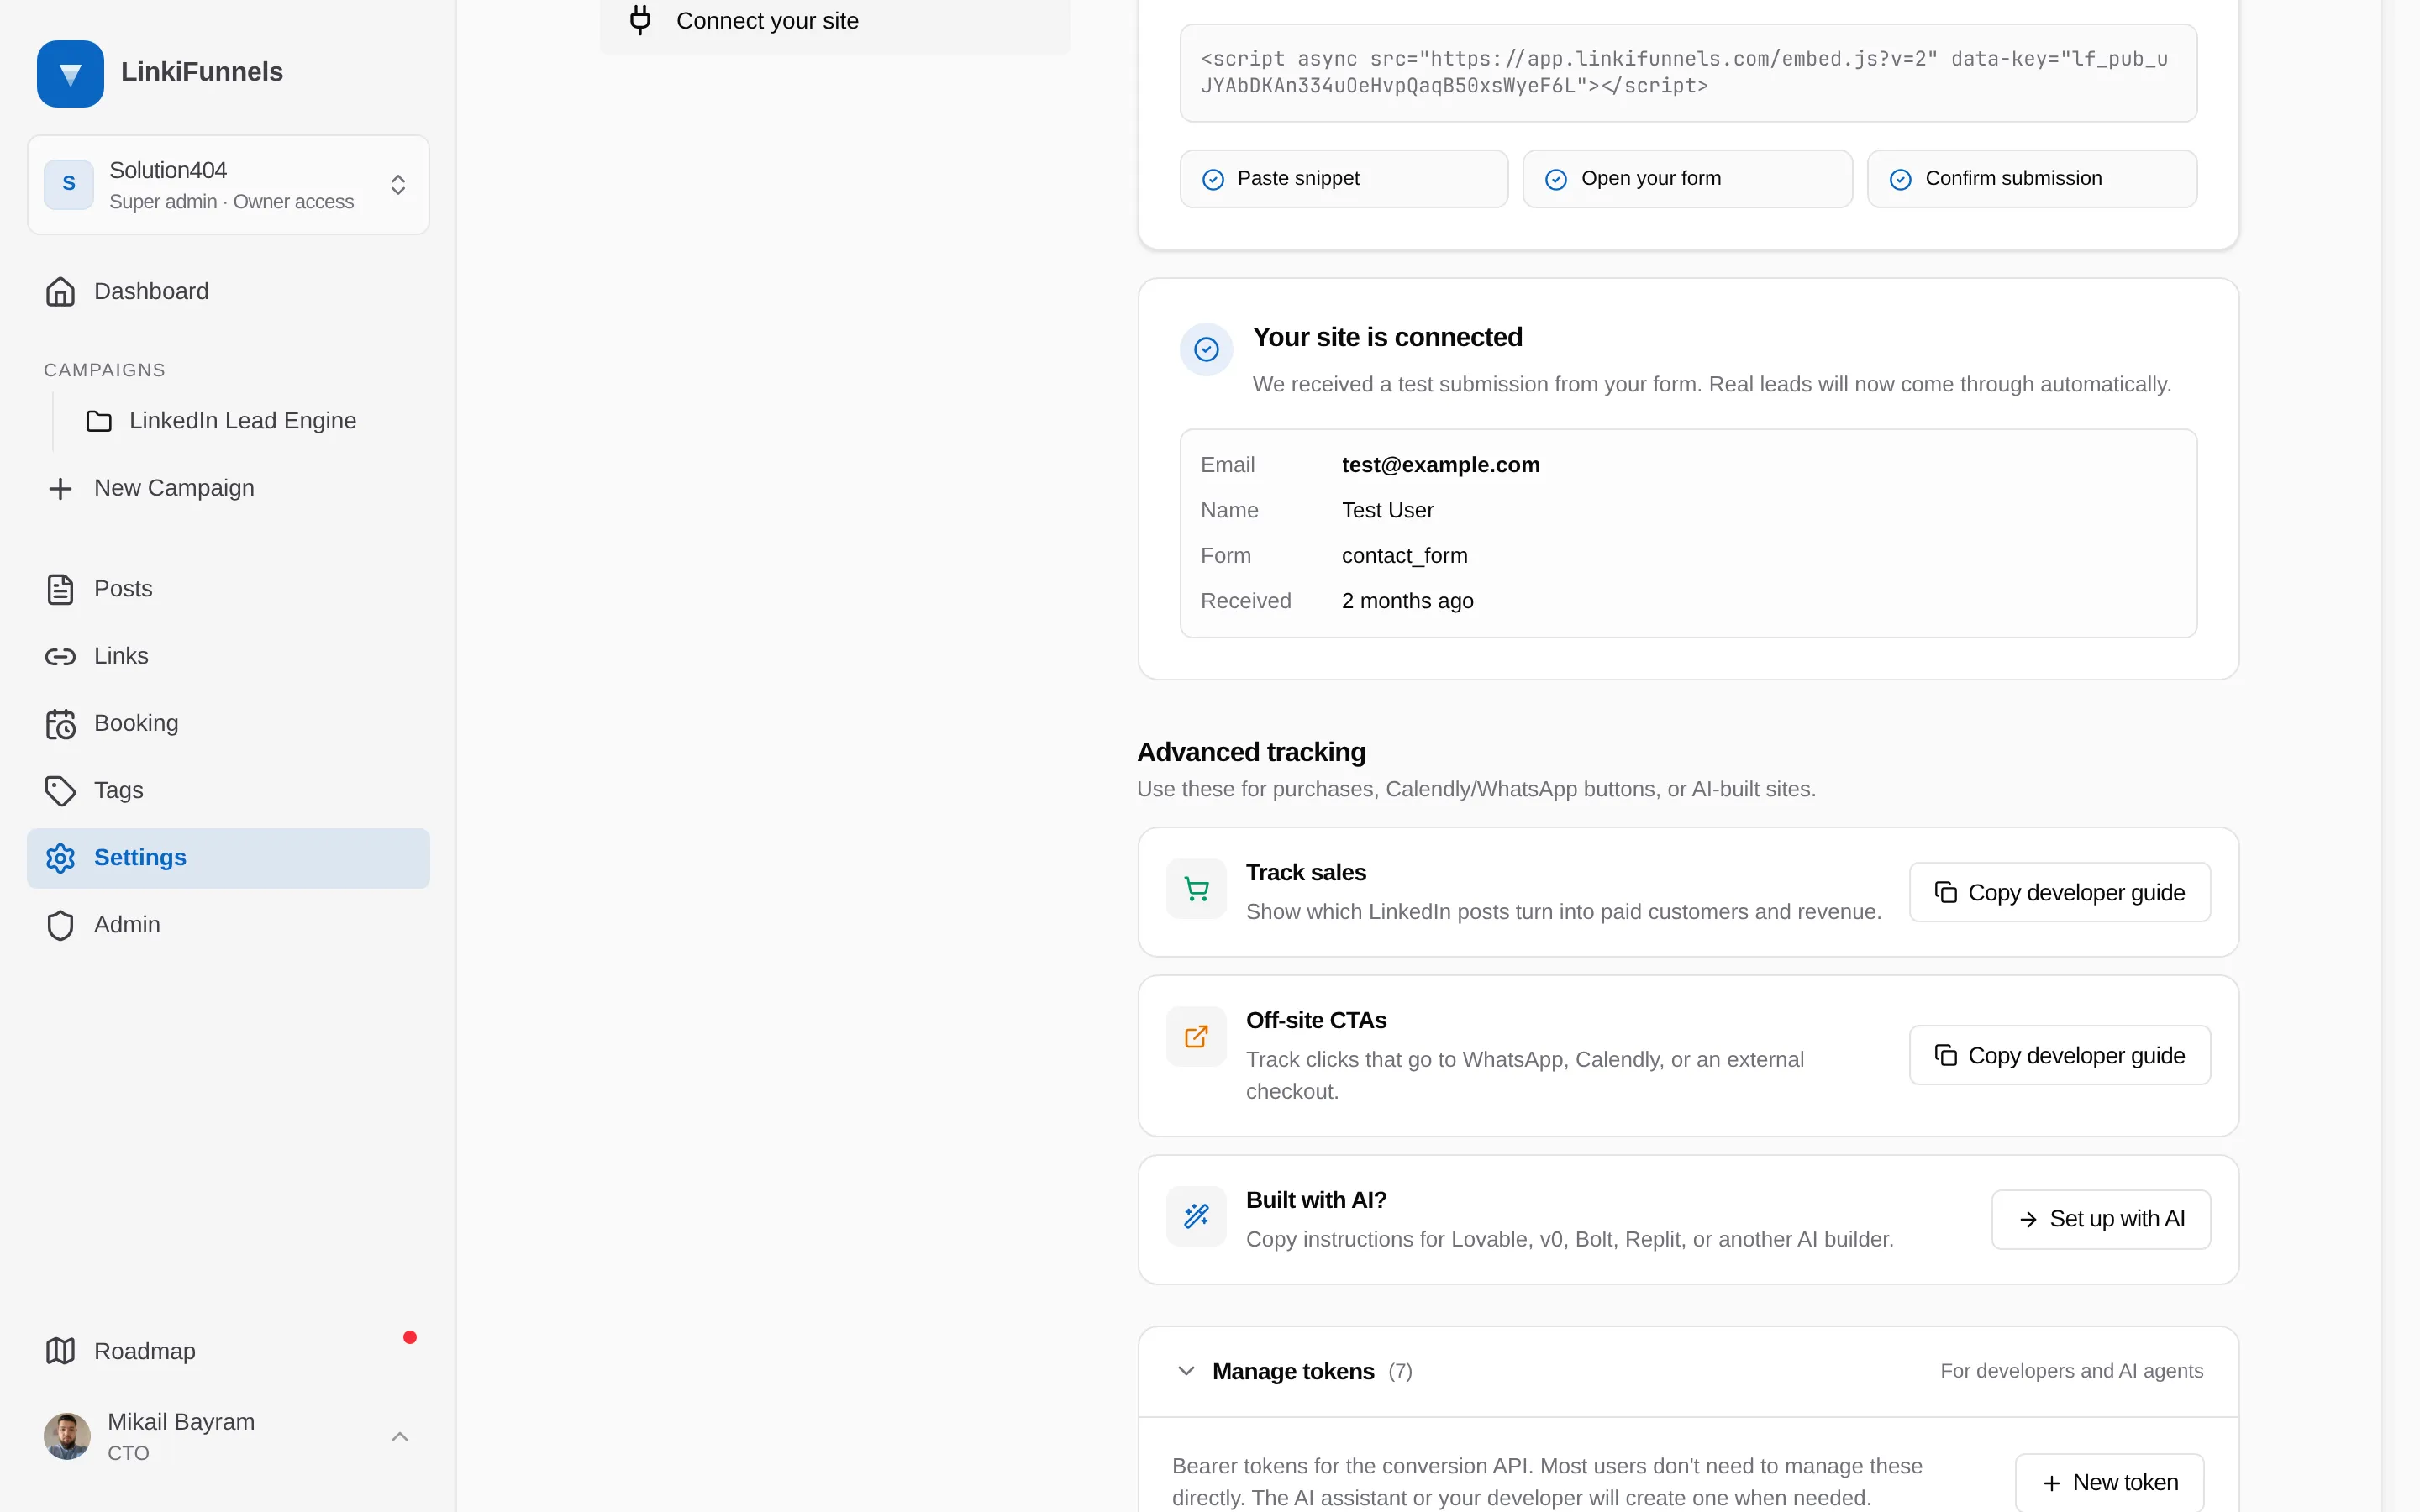The width and height of the screenshot is (2420, 1512).
Task: Click the plug icon beside Connect your site
Action: click(x=640, y=20)
